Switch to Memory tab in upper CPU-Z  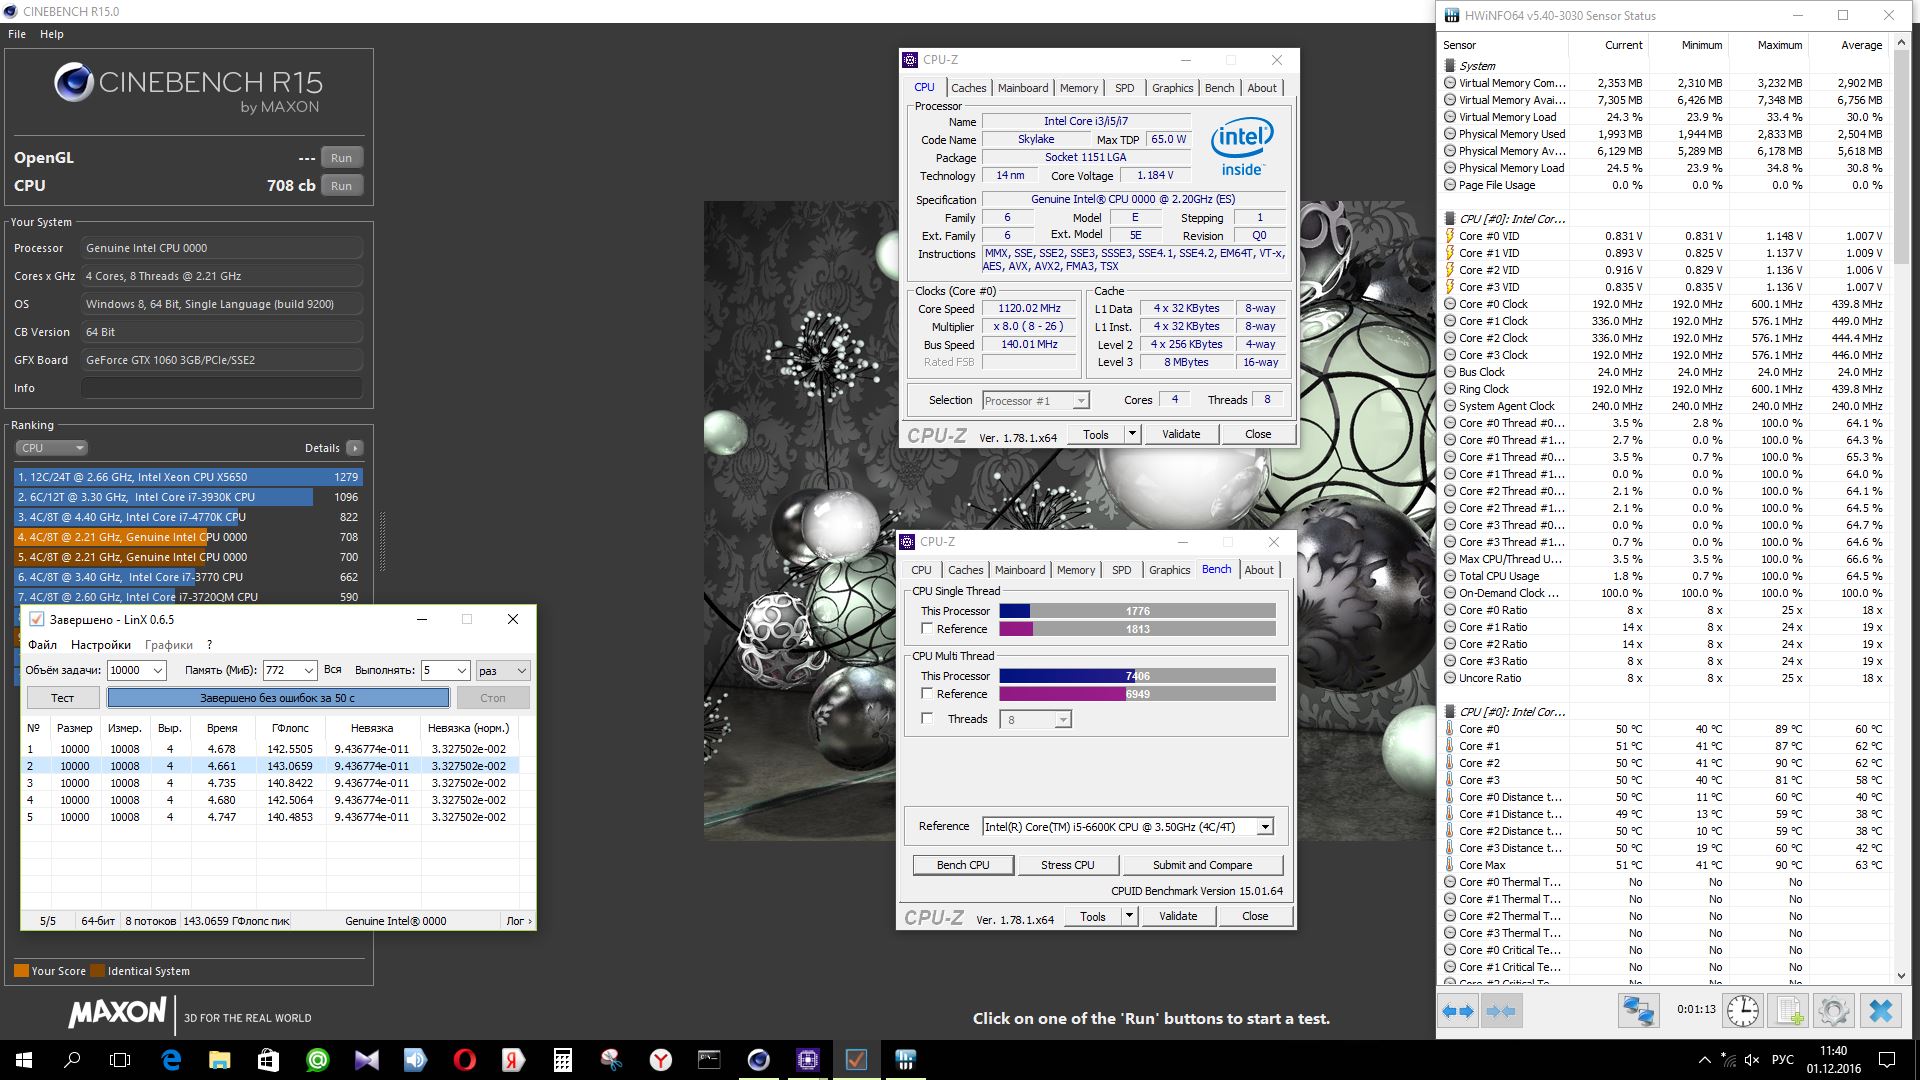tap(1078, 88)
